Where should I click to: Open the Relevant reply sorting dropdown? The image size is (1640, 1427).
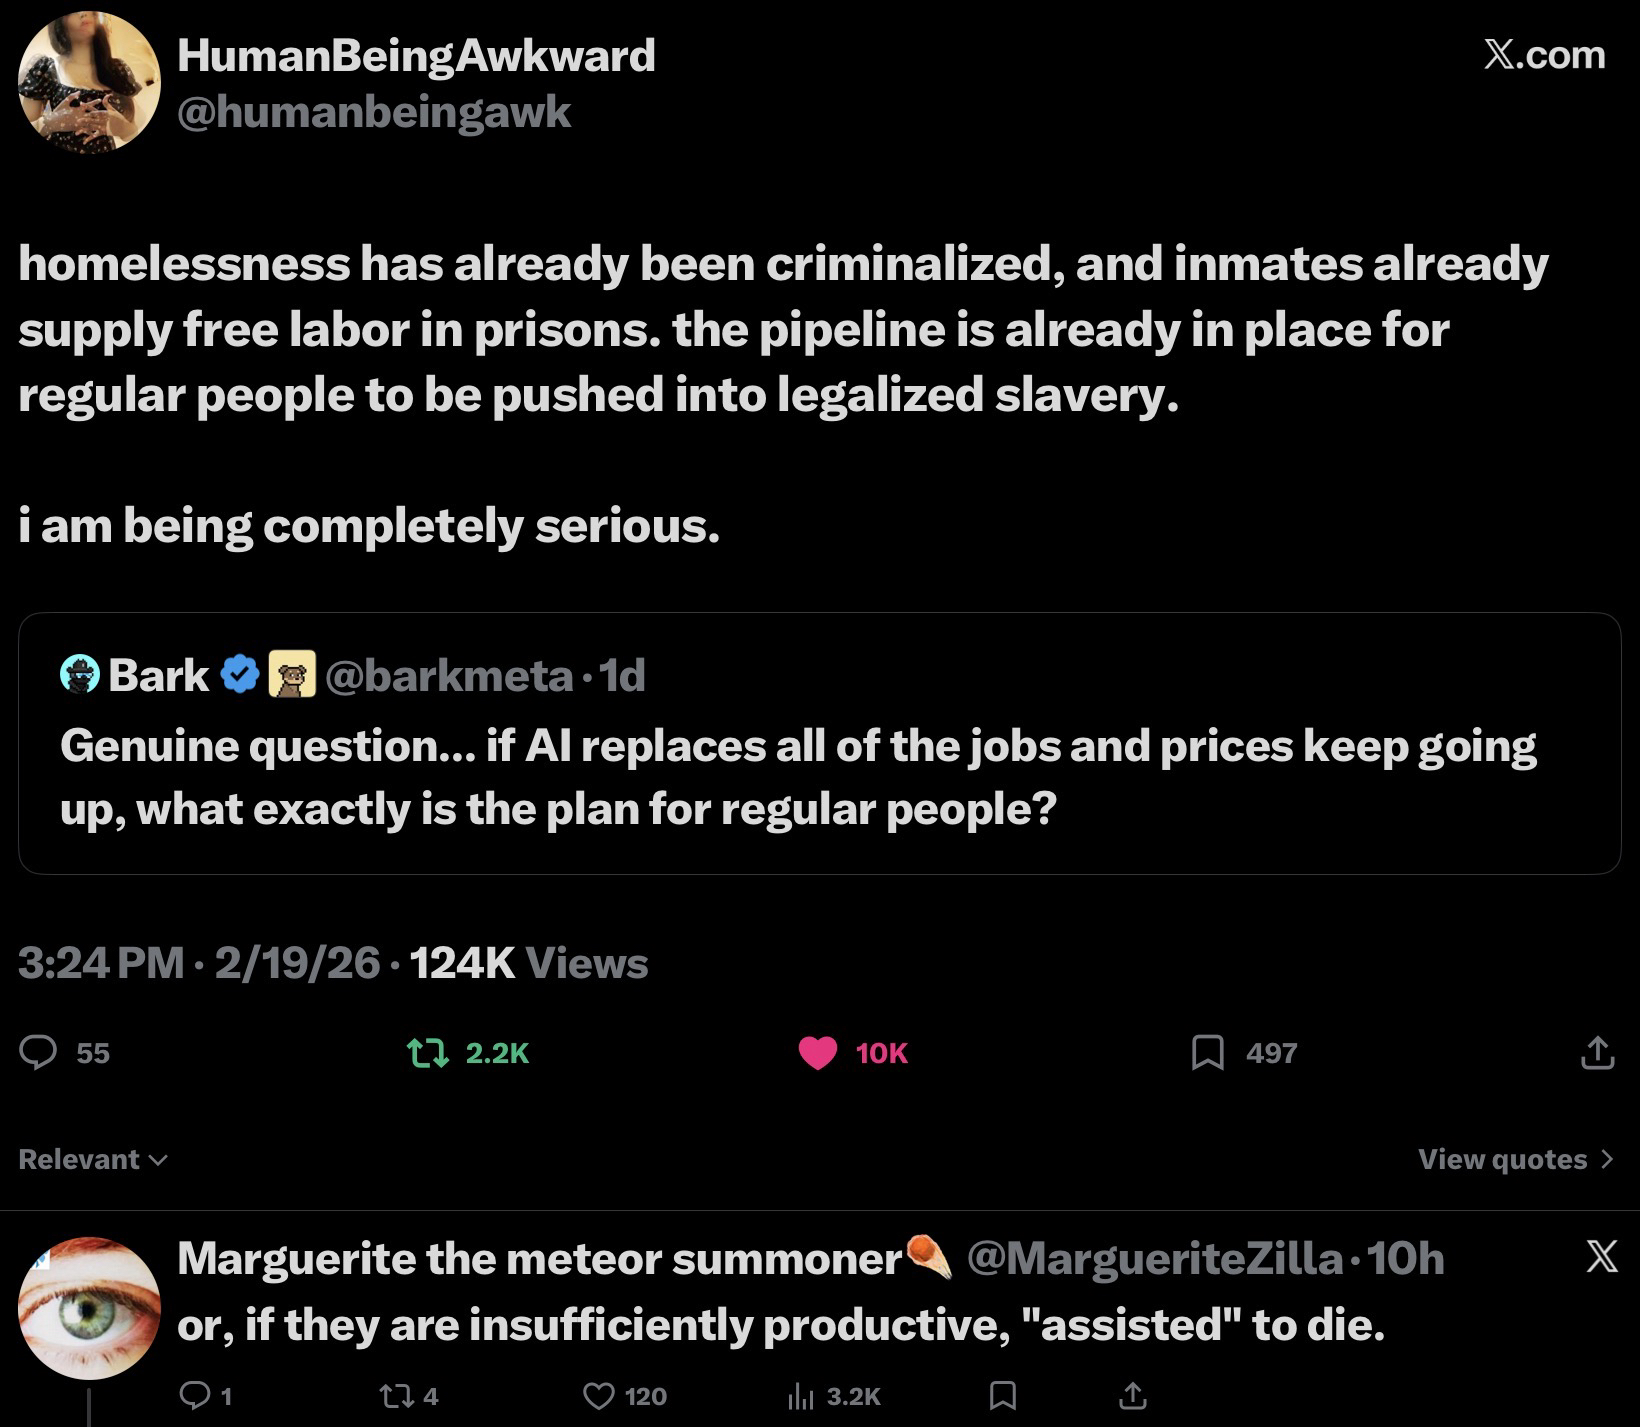tap(93, 1160)
